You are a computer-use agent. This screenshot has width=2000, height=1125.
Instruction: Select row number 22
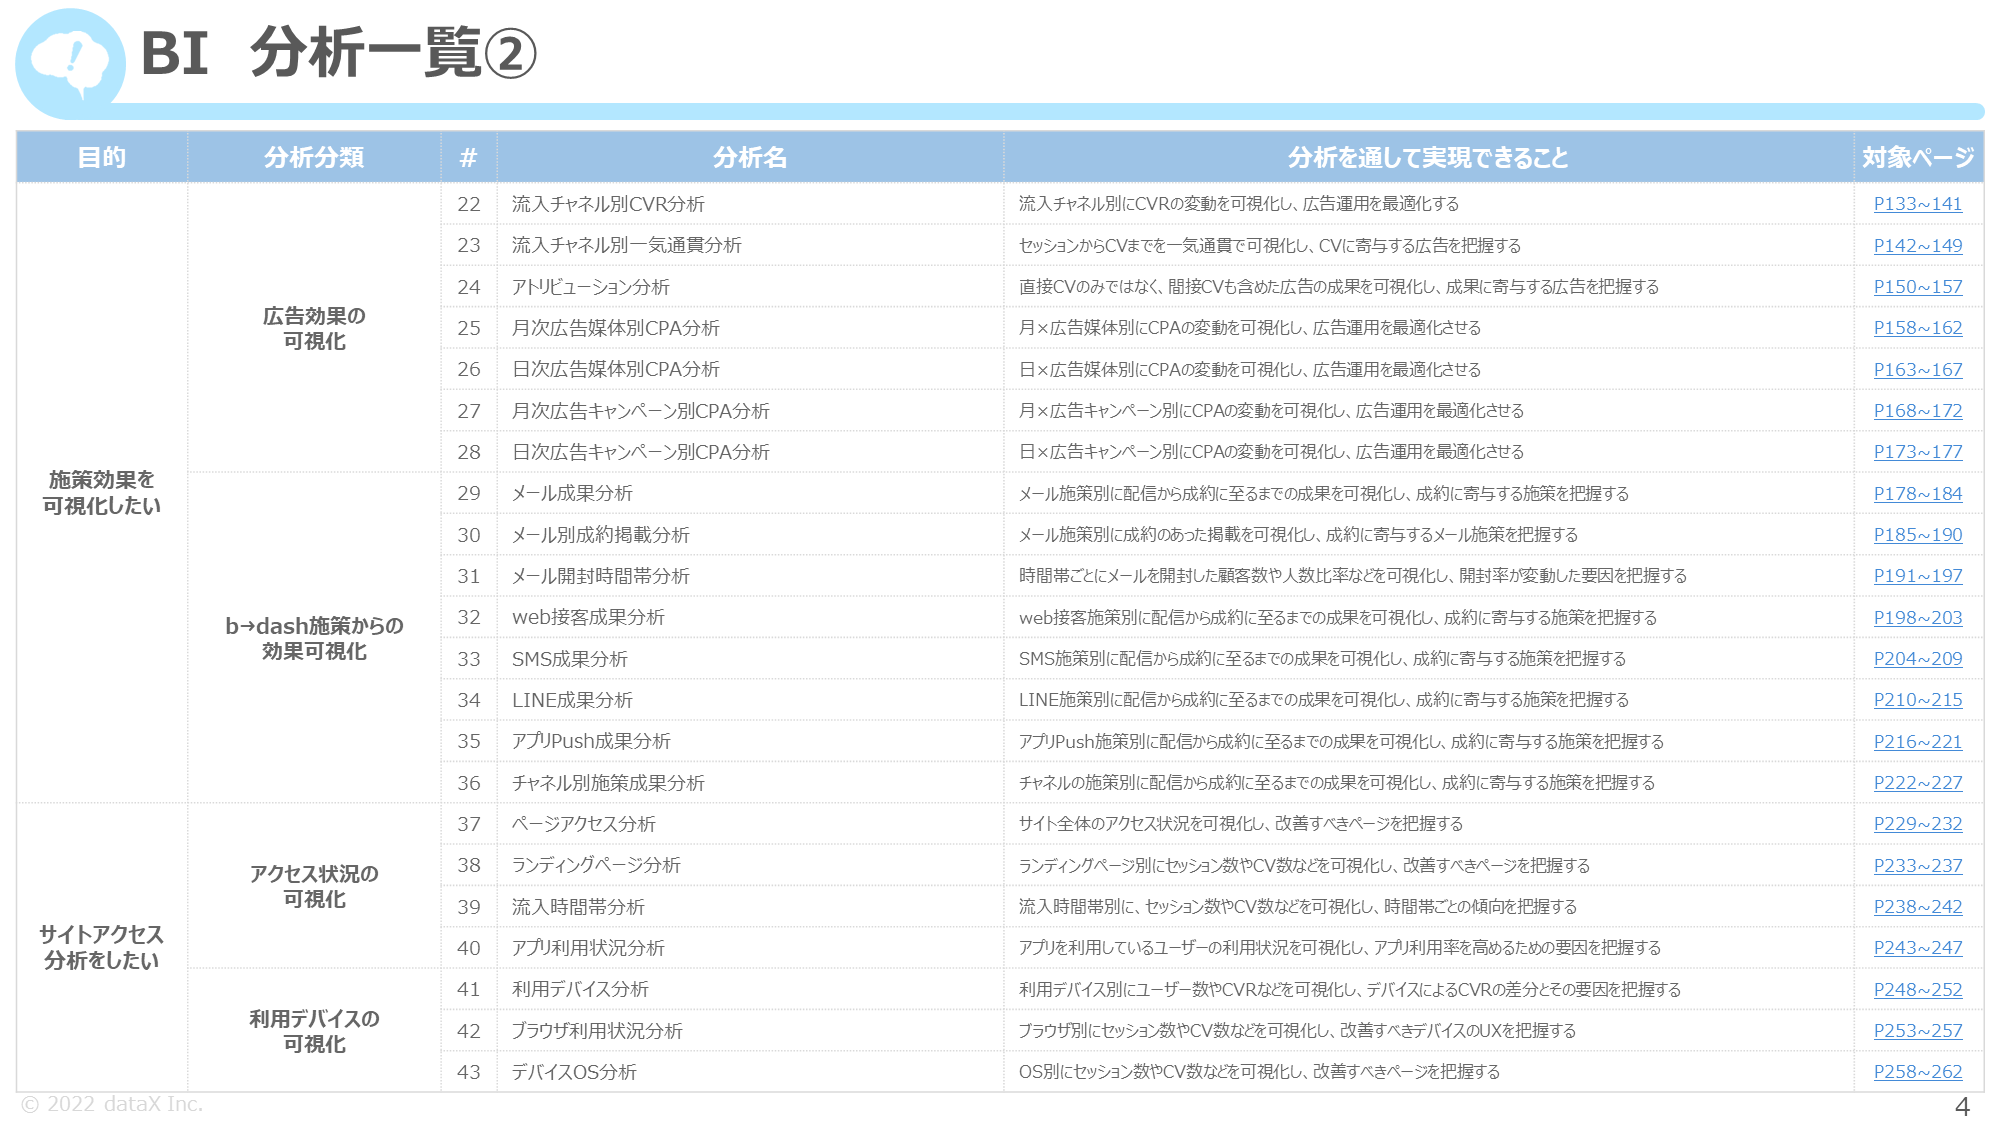pyautogui.click(x=469, y=204)
